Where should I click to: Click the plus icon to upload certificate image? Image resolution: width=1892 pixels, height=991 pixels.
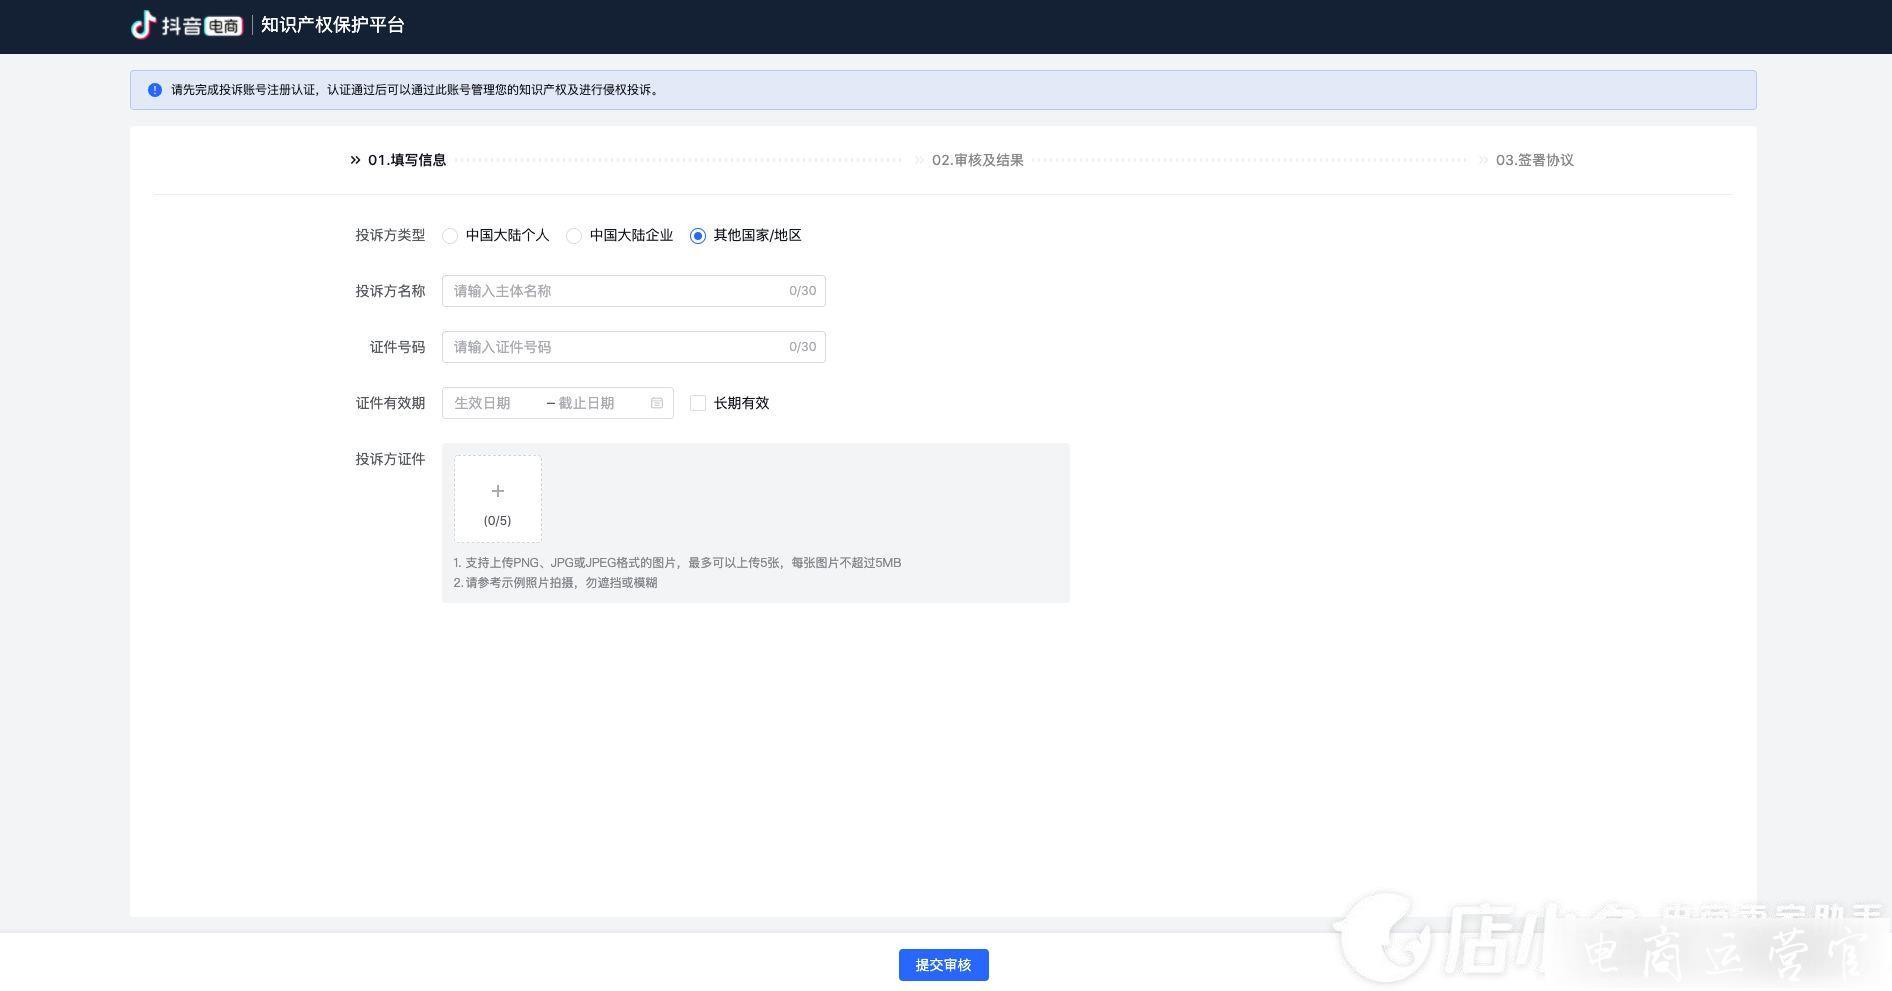click(x=498, y=491)
